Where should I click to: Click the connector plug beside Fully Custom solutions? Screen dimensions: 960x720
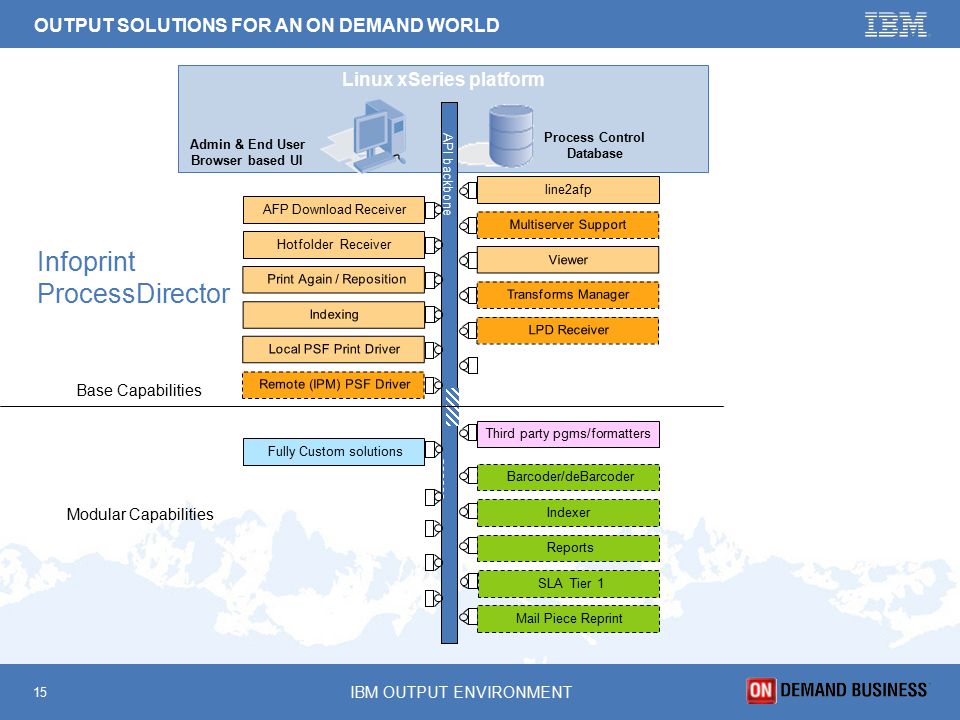tap(433, 450)
